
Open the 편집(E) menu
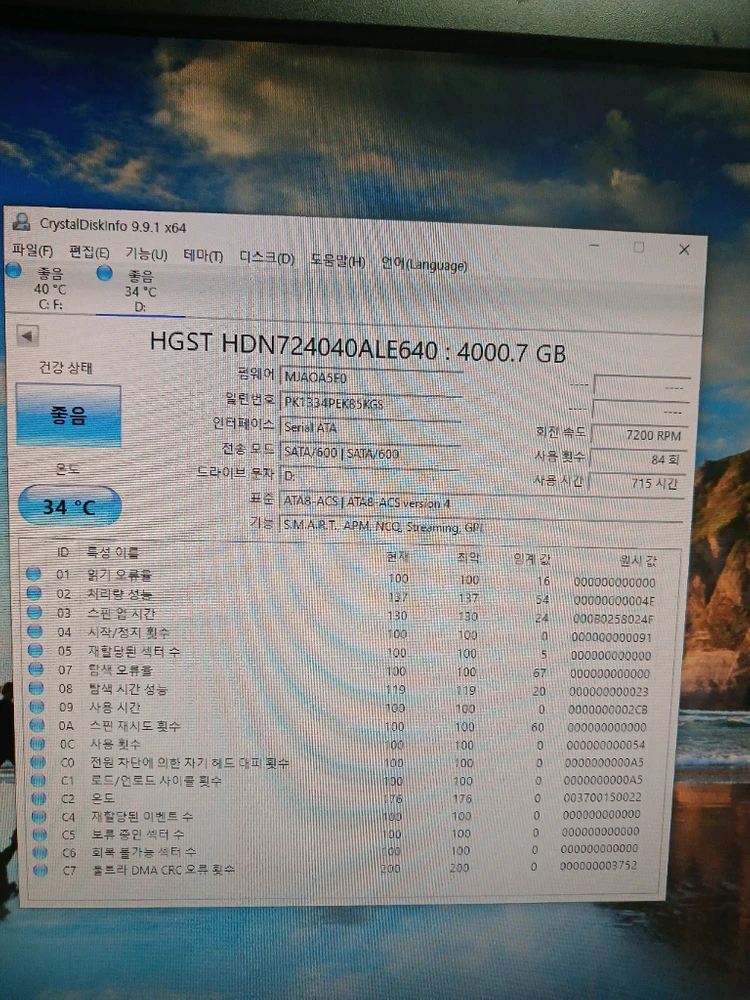click(89, 252)
